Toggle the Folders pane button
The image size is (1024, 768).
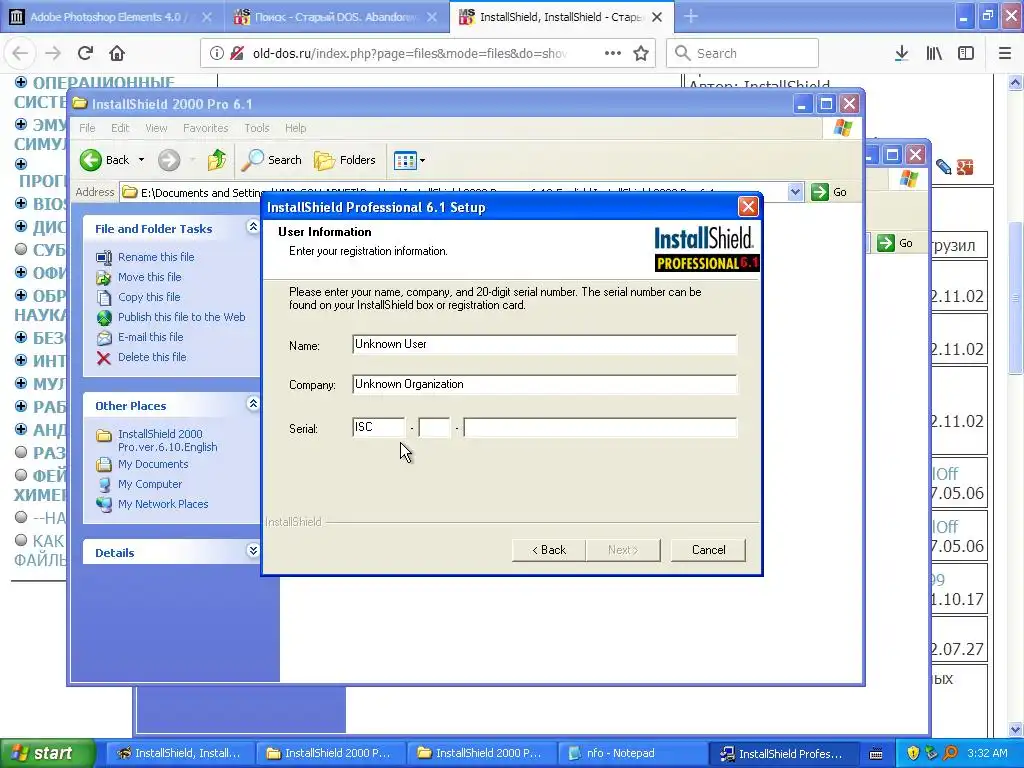click(345, 160)
